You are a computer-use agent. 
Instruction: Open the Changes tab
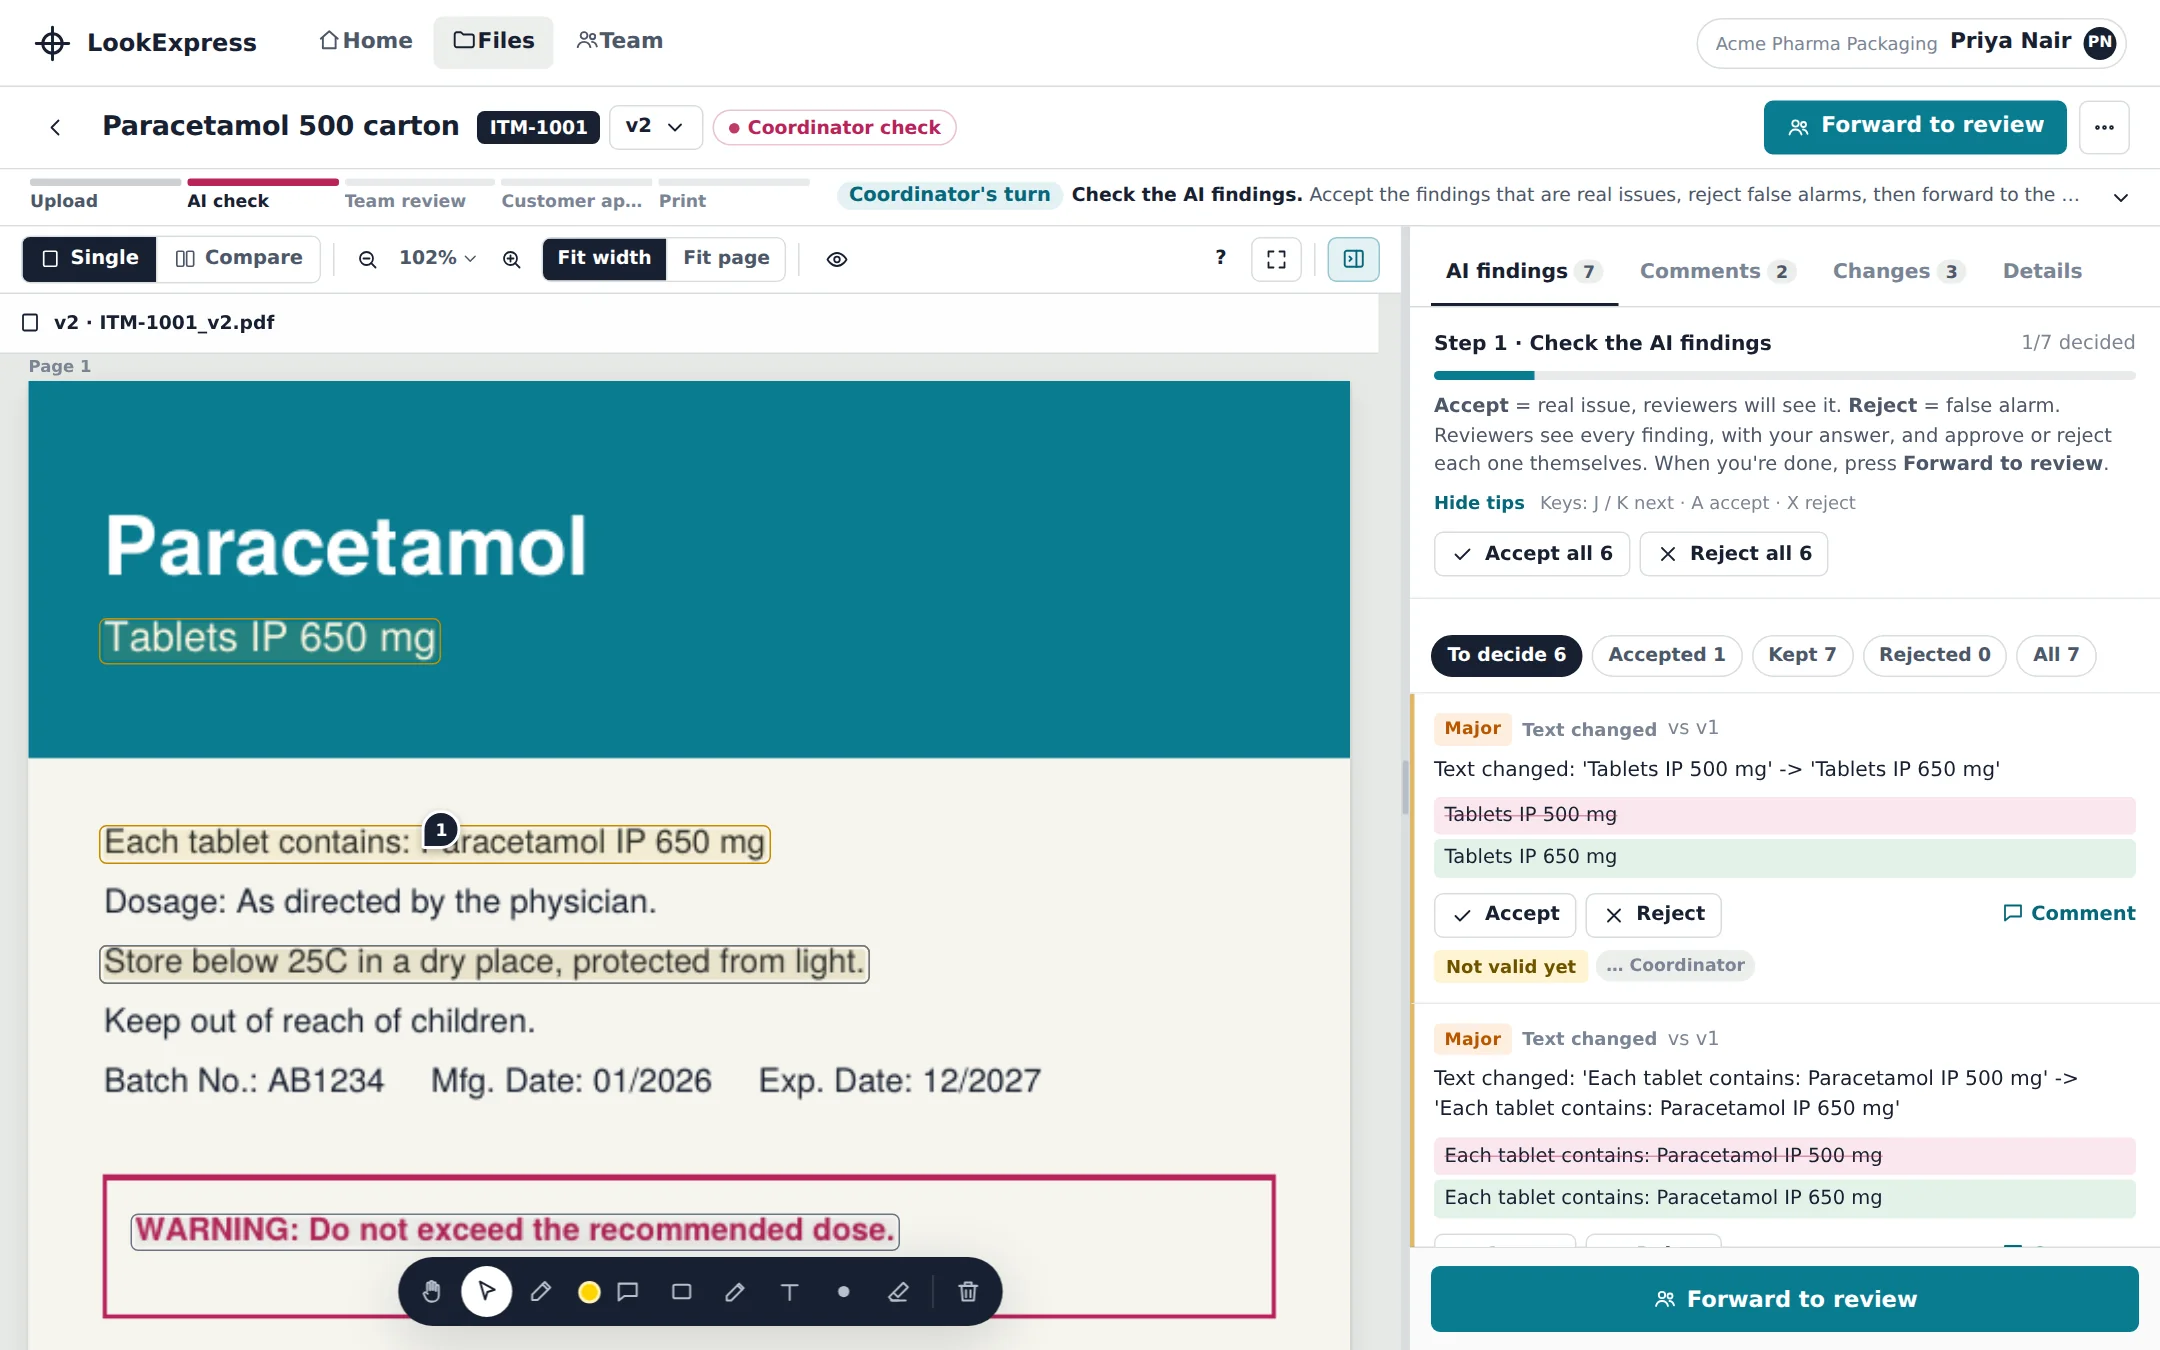click(1898, 271)
